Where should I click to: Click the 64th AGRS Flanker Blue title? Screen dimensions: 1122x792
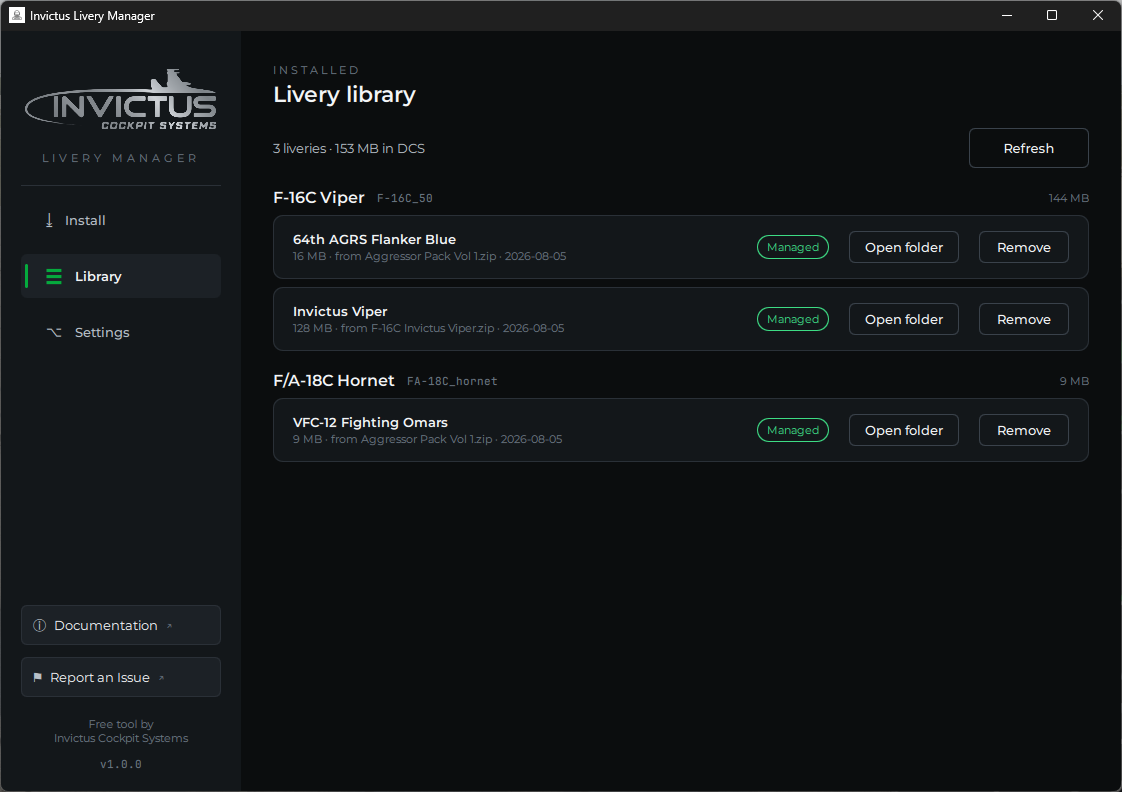[x=374, y=240]
